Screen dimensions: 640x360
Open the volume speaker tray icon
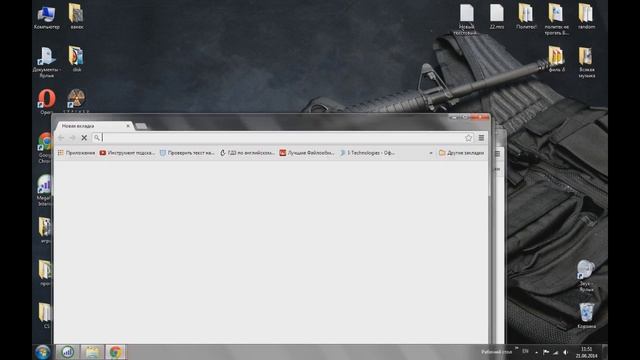pyautogui.click(x=566, y=352)
